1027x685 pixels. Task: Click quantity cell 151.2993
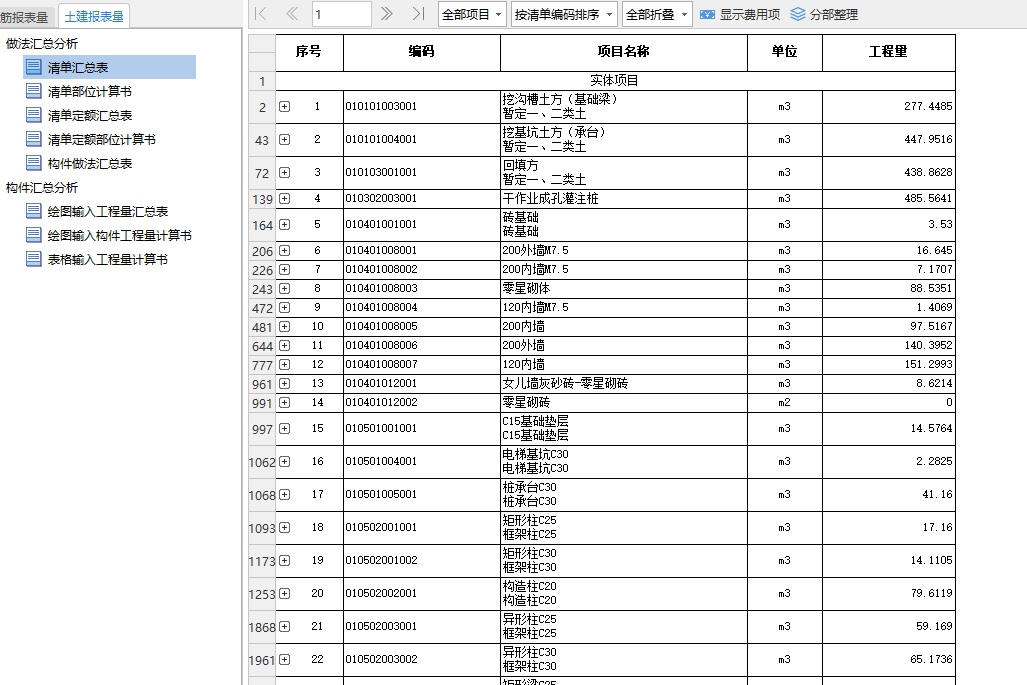[888, 364]
